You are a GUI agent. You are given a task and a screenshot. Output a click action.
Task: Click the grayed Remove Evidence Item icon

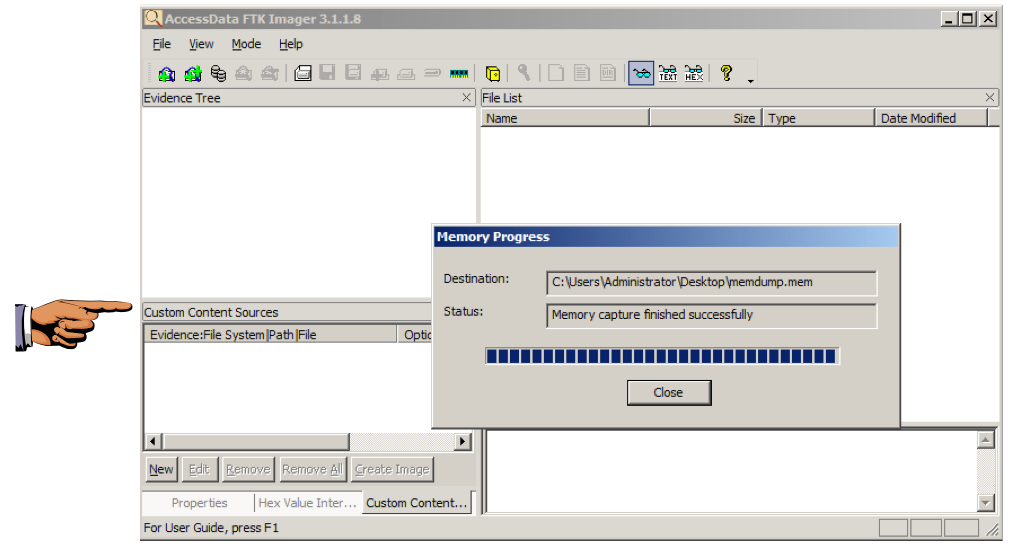(243, 74)
